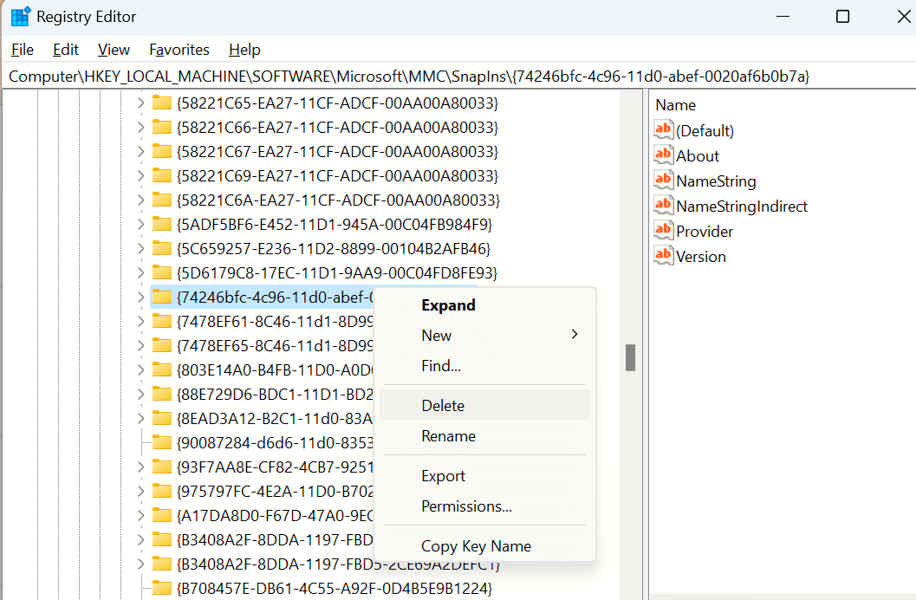Open the Favorites menu in menu bar
This screenshot has width=916, height=600.
(179, 49)
